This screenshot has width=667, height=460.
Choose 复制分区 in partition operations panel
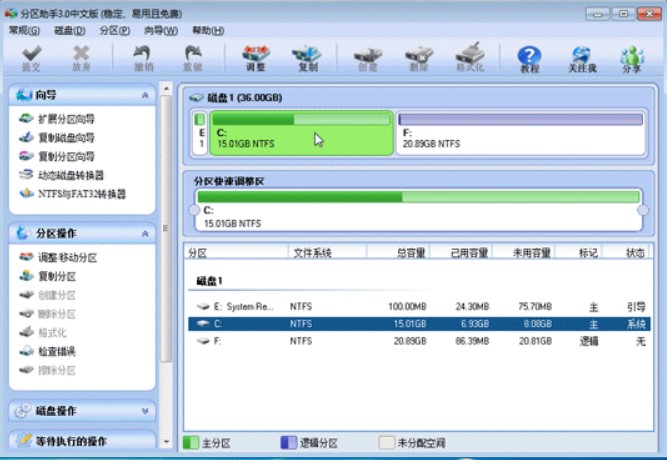coord(48,276)
